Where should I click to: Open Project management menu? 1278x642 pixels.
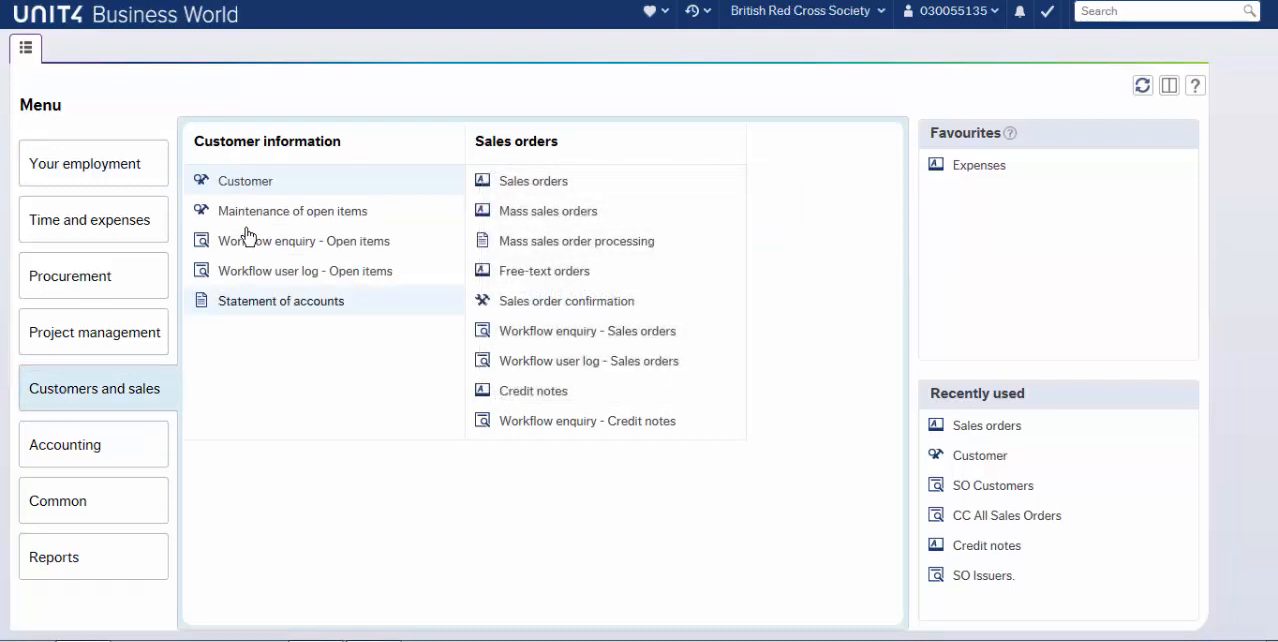point(94,332)
